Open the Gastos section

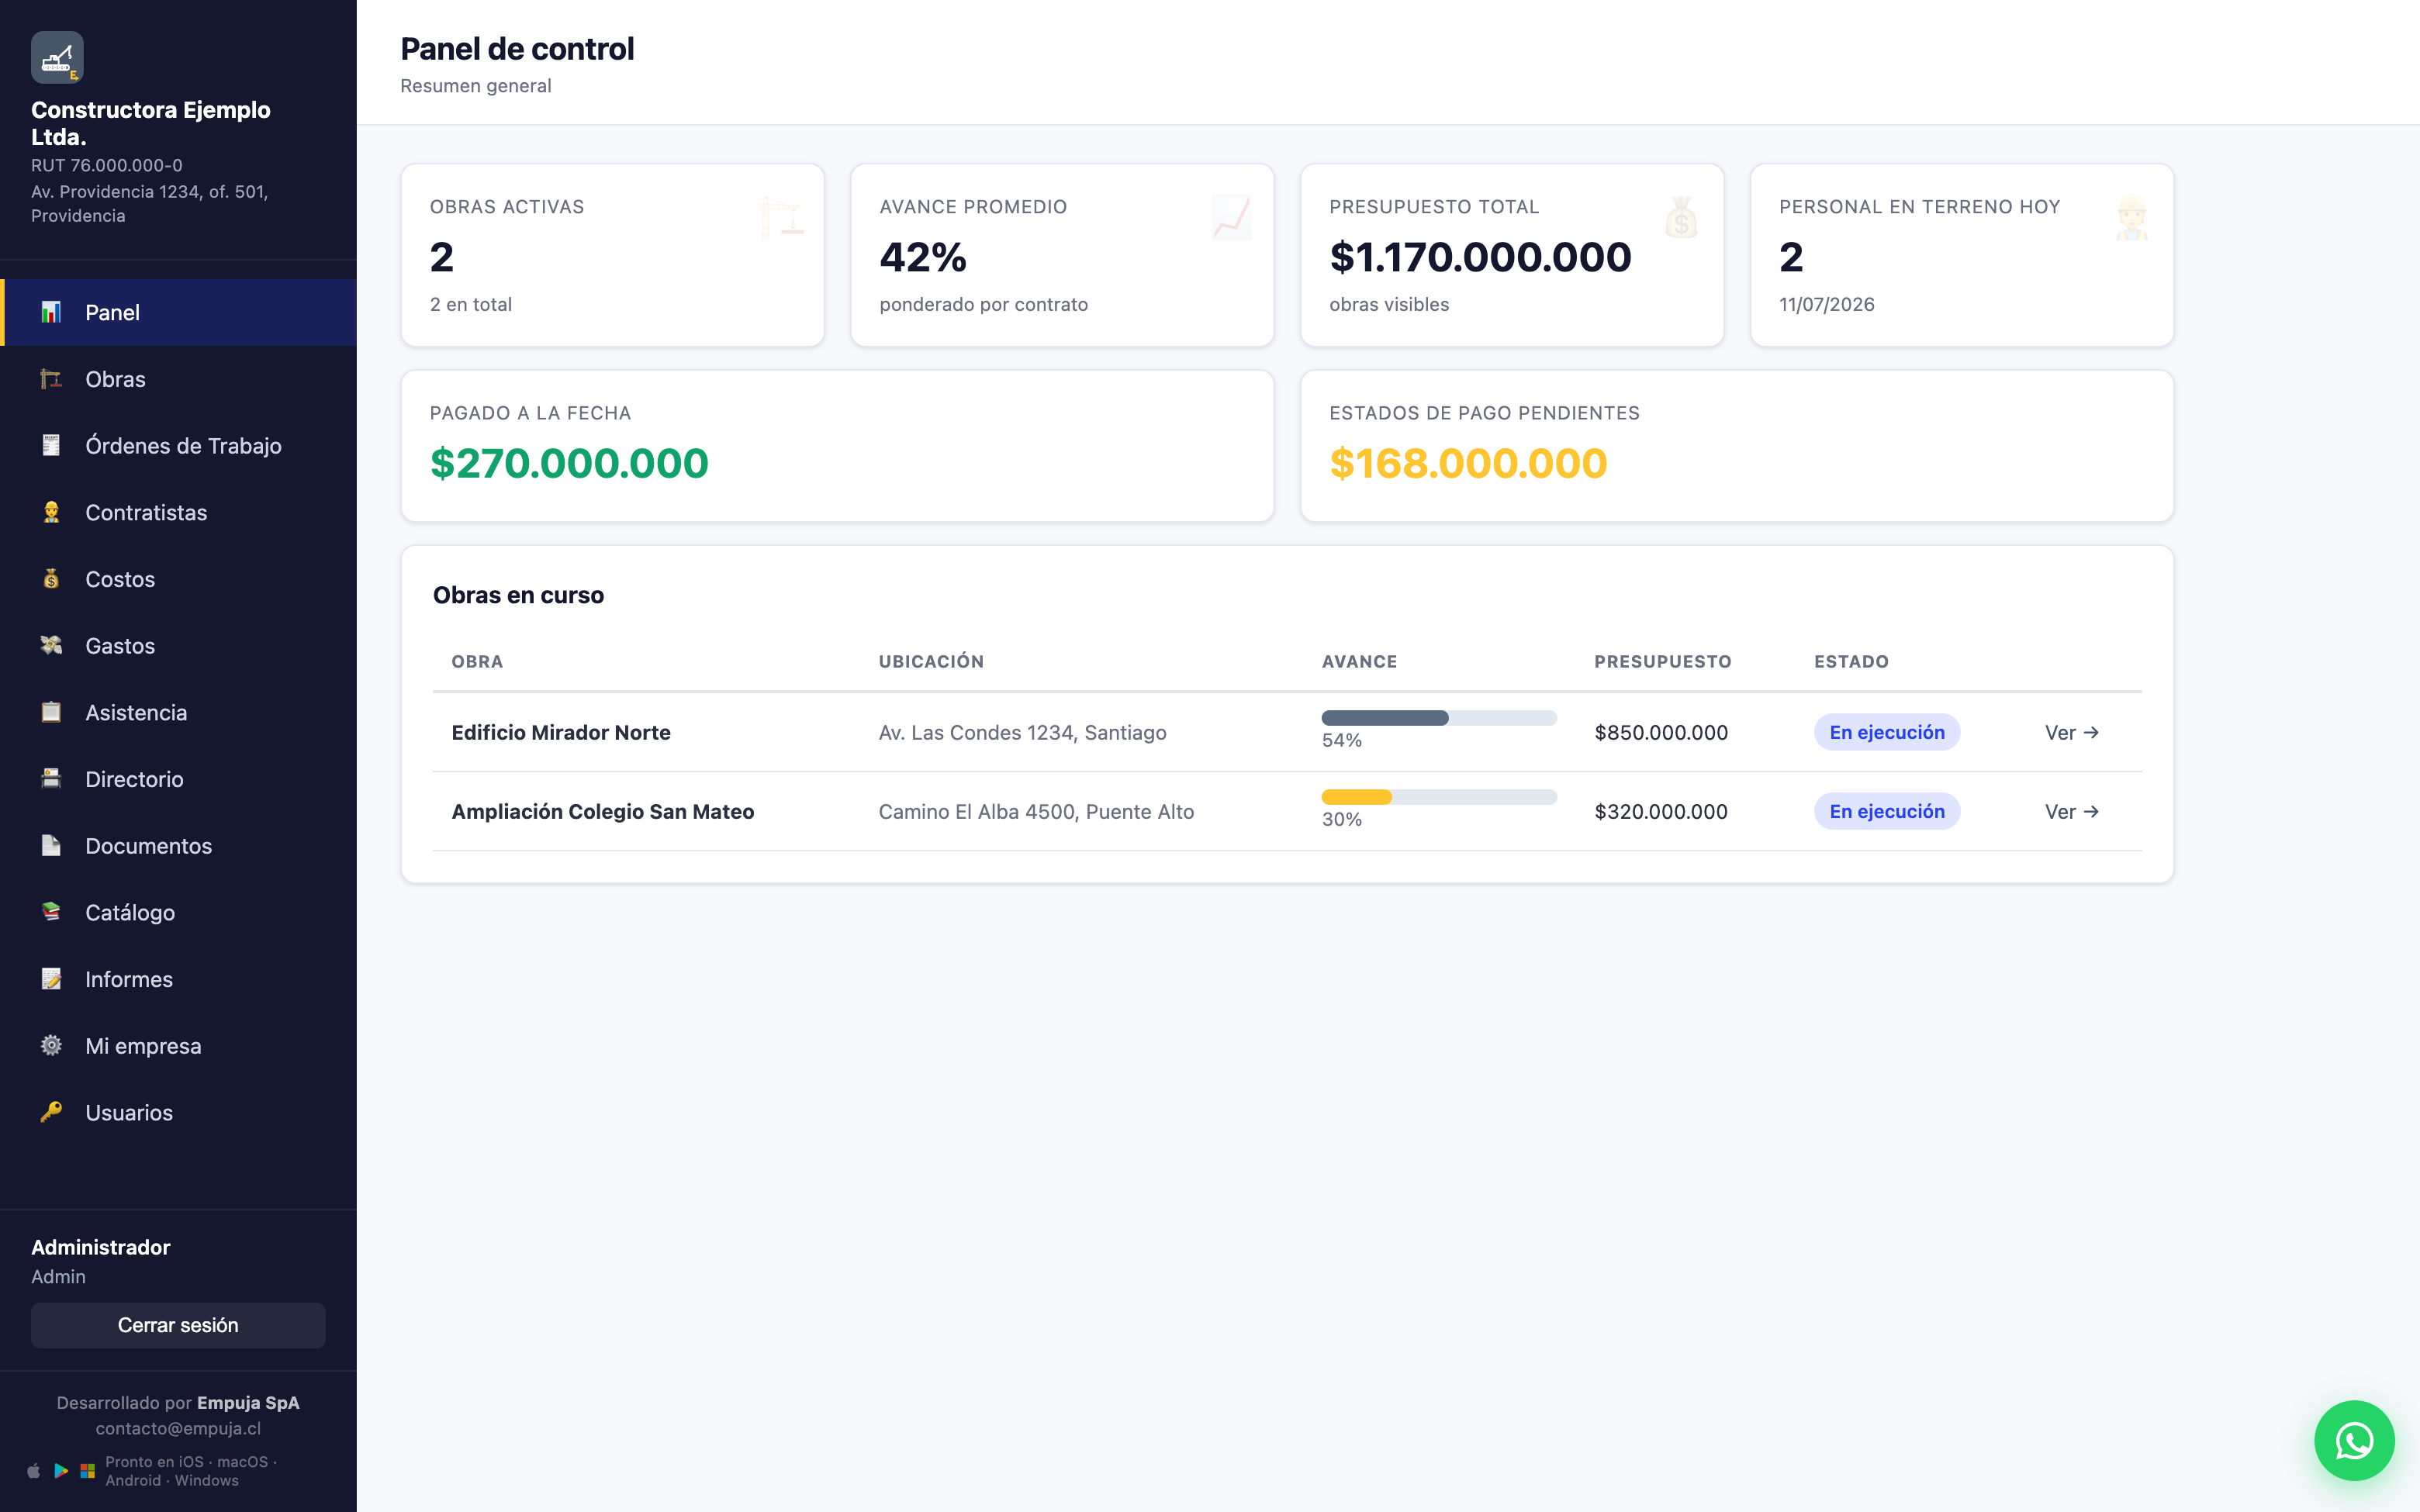tap(178, 645)
